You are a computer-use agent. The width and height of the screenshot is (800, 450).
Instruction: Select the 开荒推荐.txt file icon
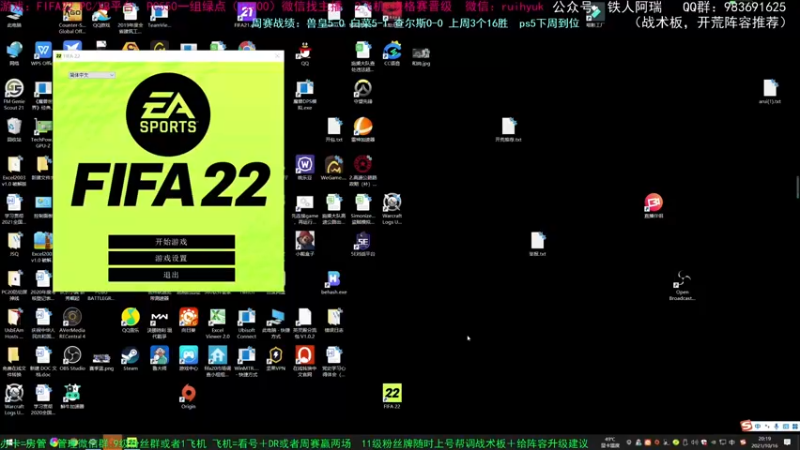(508, 128)
